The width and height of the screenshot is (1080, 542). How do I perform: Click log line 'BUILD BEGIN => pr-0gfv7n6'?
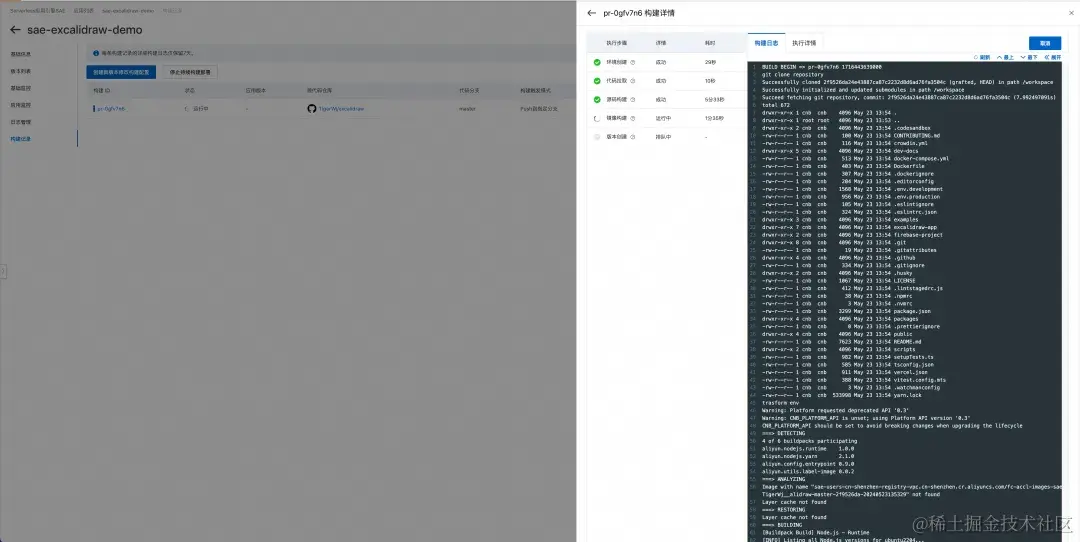pyautogui.click(x=822, y=67)
